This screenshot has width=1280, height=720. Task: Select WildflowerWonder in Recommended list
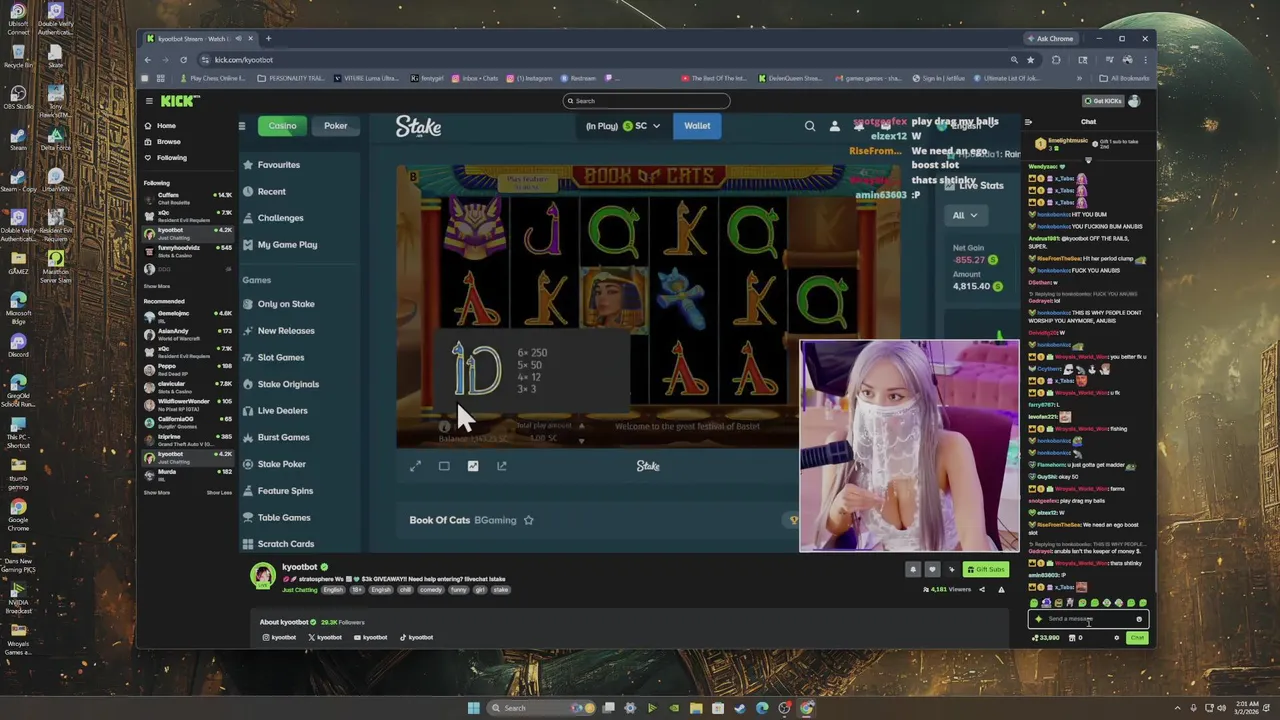tap(187, 404)
